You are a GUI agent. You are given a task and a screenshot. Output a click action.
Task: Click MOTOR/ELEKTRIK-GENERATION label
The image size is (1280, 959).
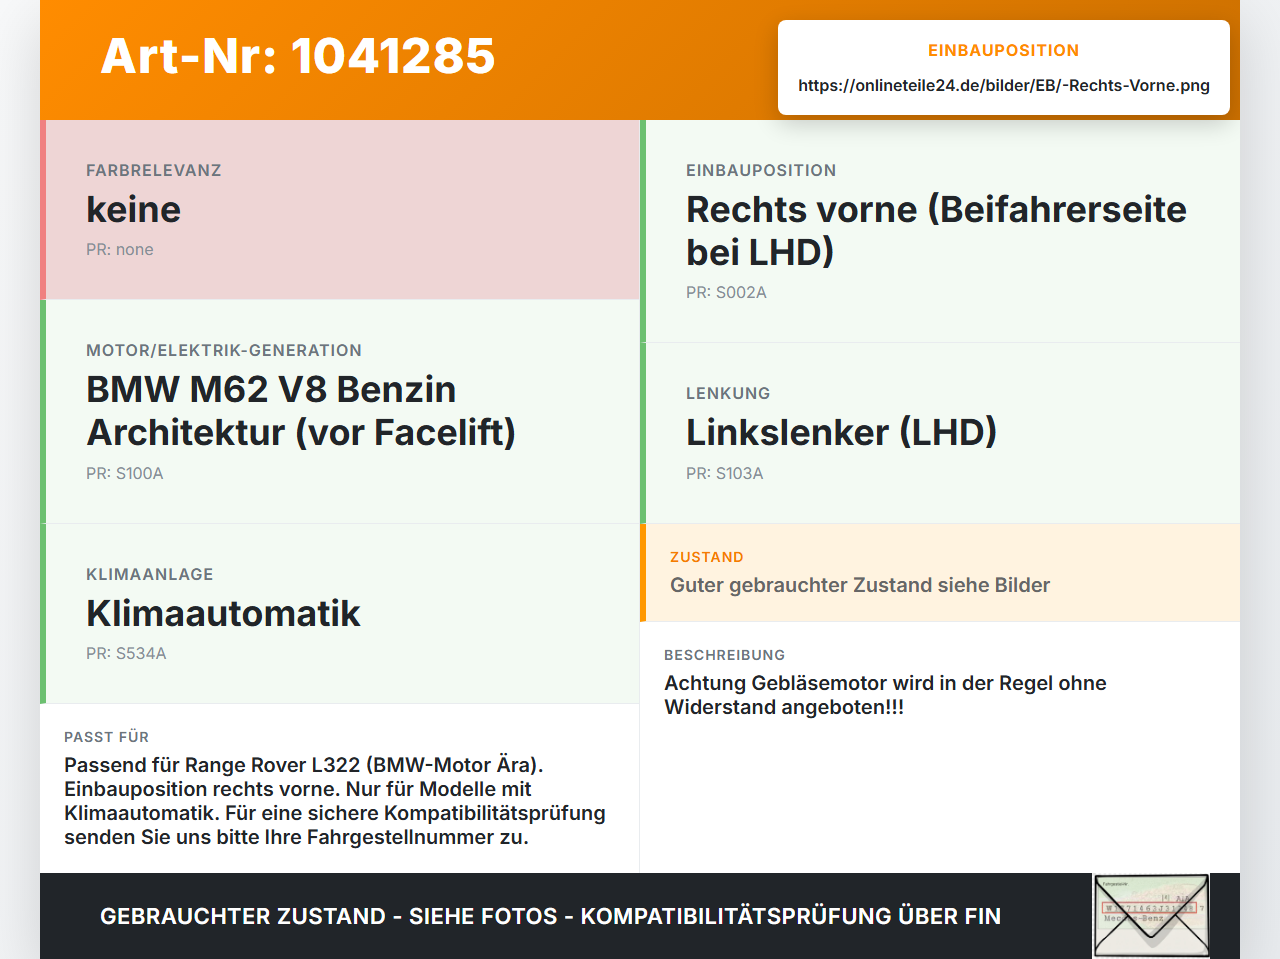click(224, 350)
